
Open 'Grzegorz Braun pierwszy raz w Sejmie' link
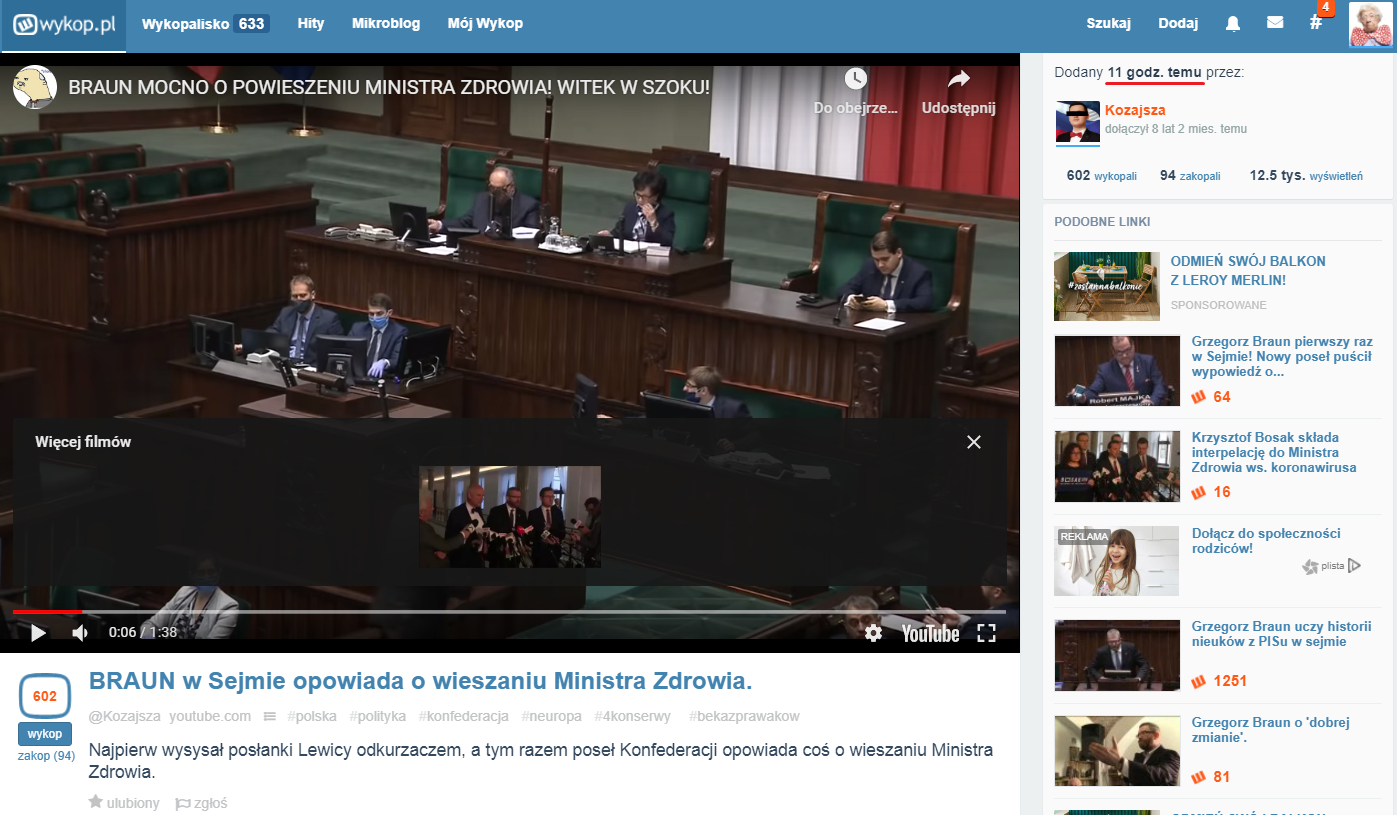(1282, 357)
